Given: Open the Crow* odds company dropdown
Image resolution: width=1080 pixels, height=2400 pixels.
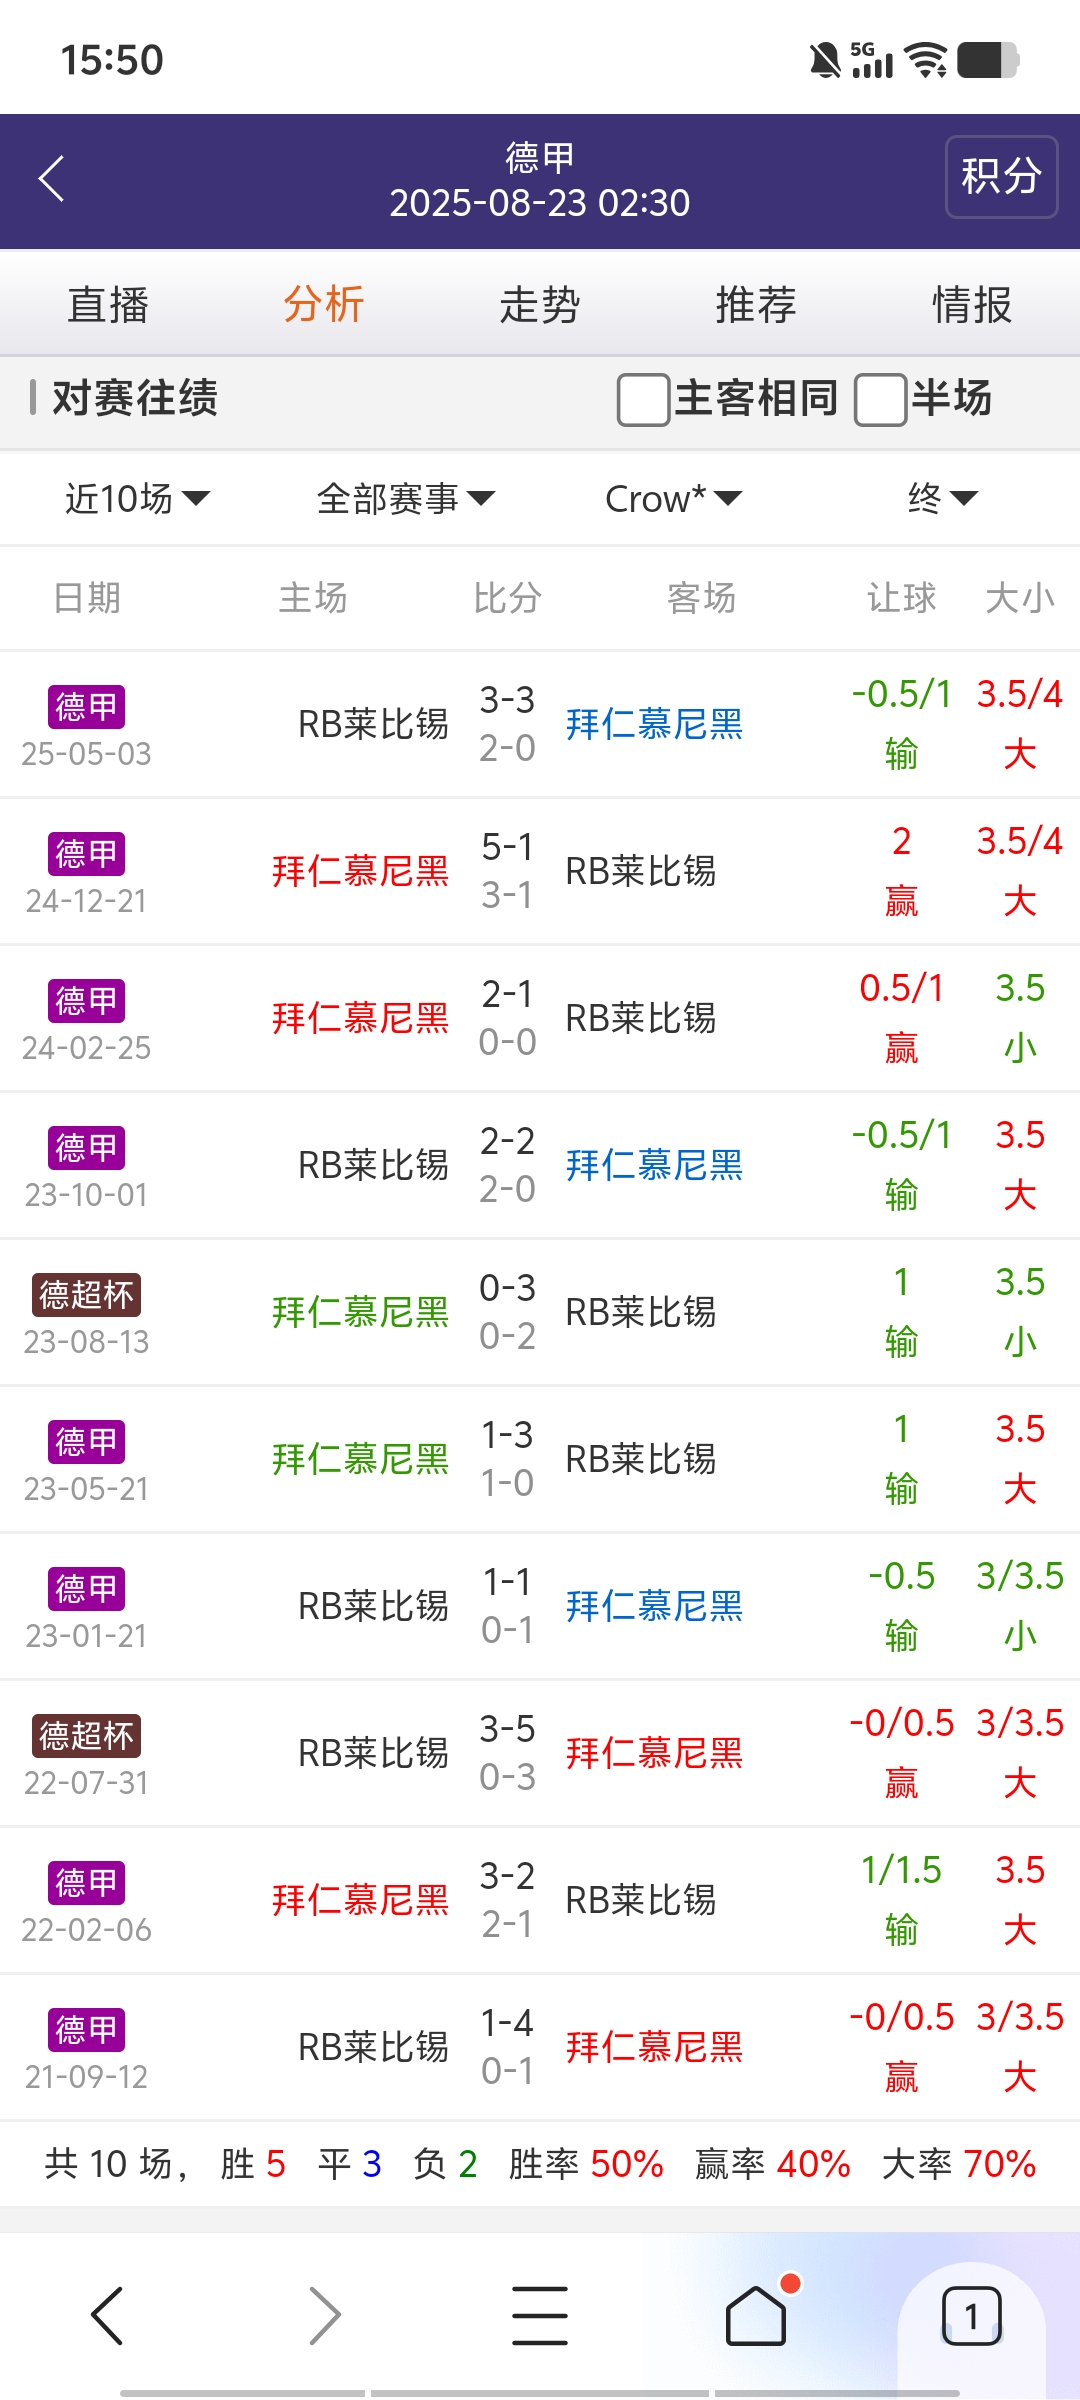Looking at the screenshot, I should tap(673, 498).
